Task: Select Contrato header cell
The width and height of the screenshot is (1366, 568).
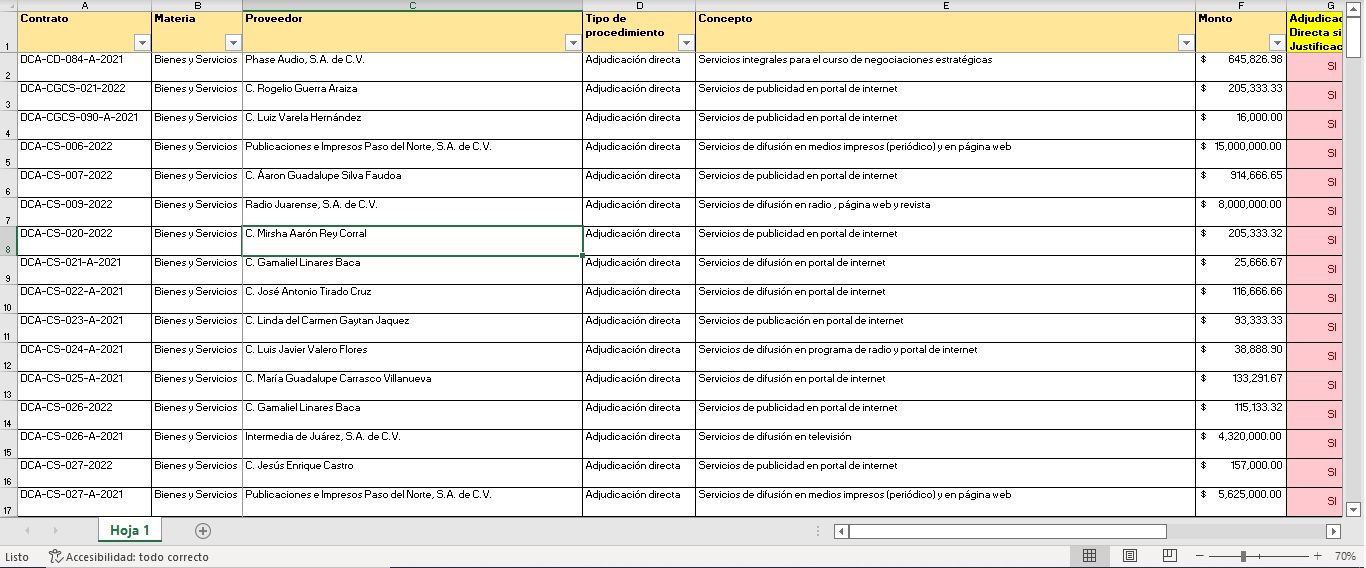Action: 84,32
